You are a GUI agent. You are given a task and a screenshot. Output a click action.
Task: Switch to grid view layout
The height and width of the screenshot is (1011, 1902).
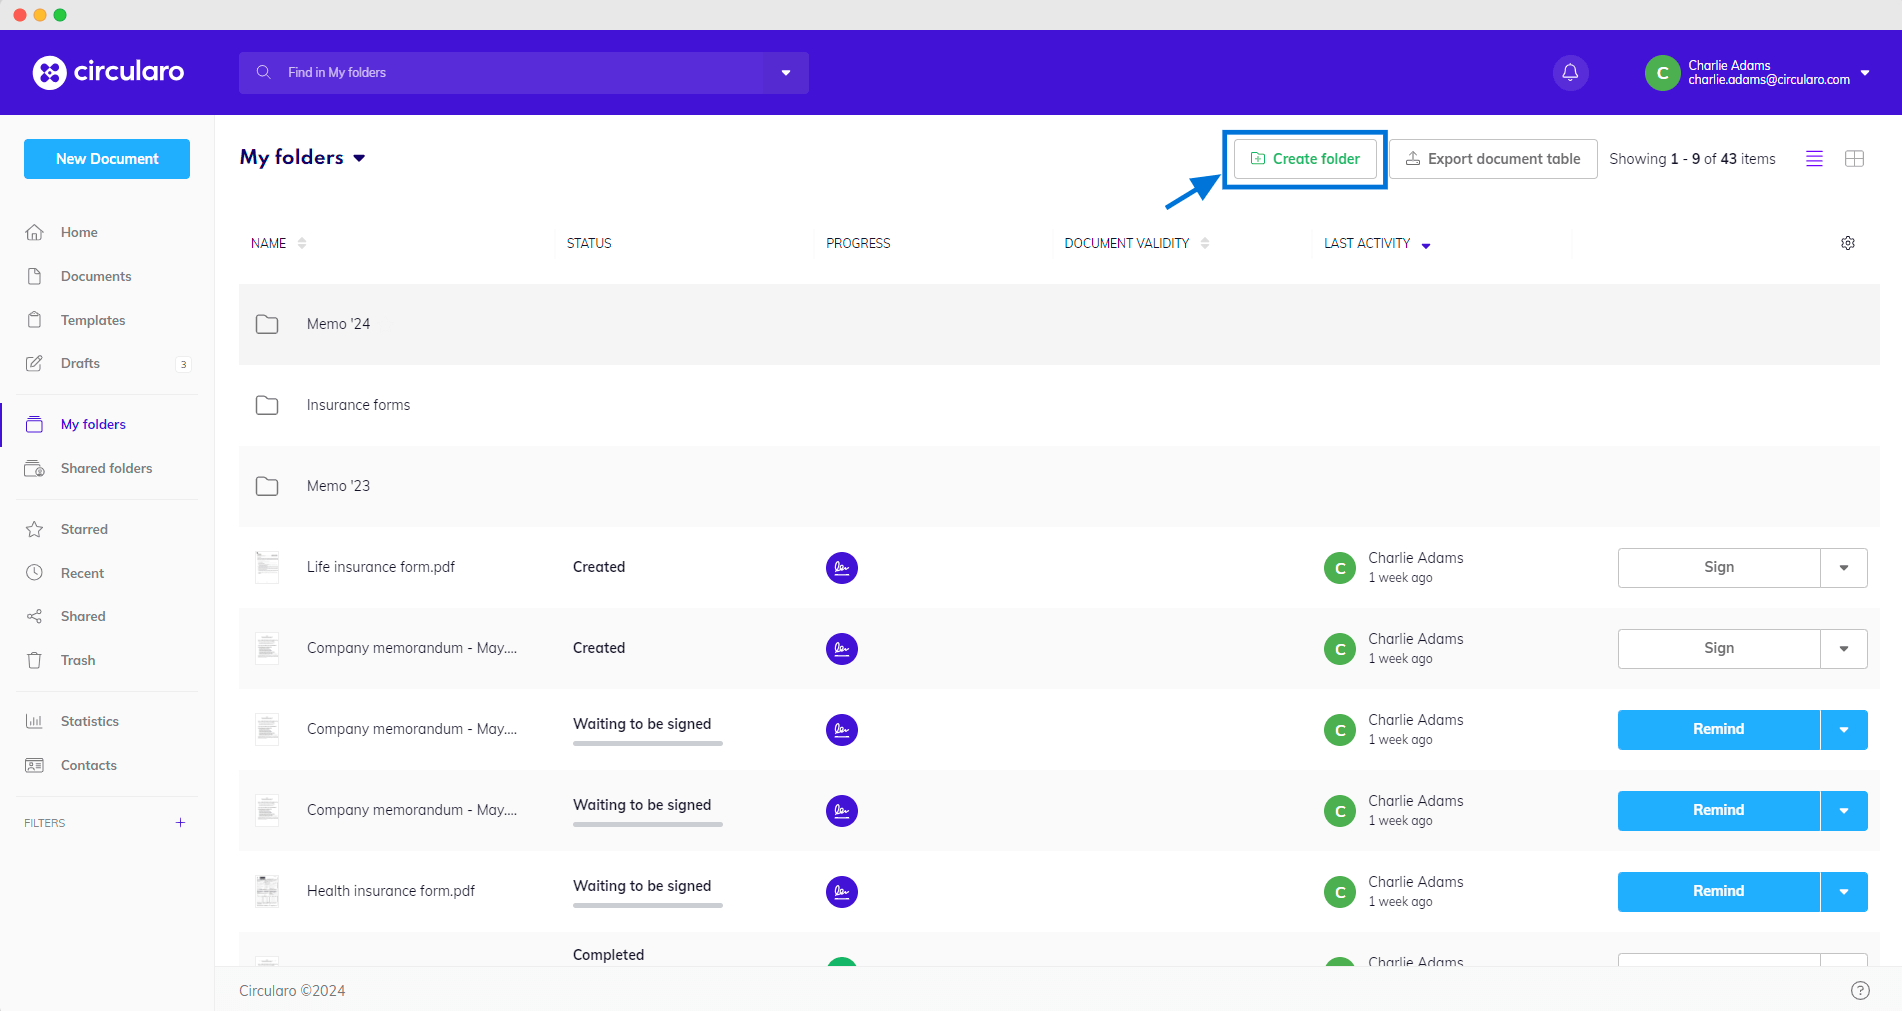1854,159
